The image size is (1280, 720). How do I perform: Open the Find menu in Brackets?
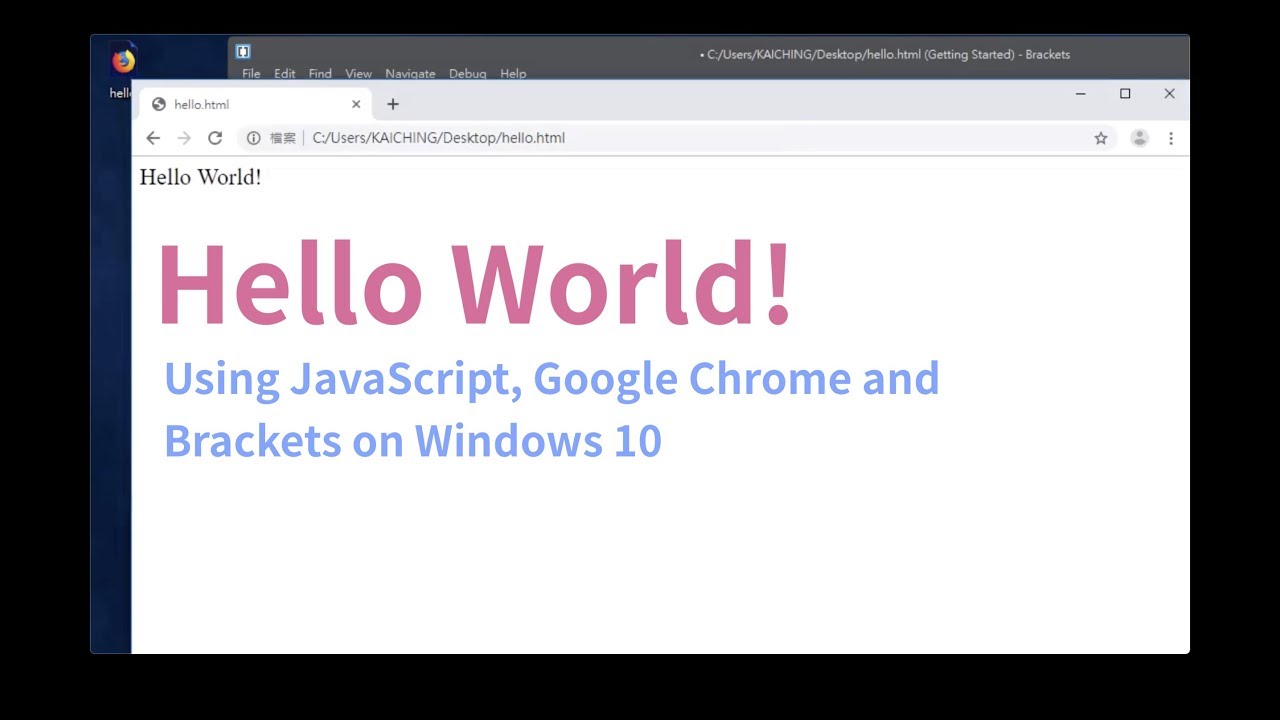pos(320,73)
